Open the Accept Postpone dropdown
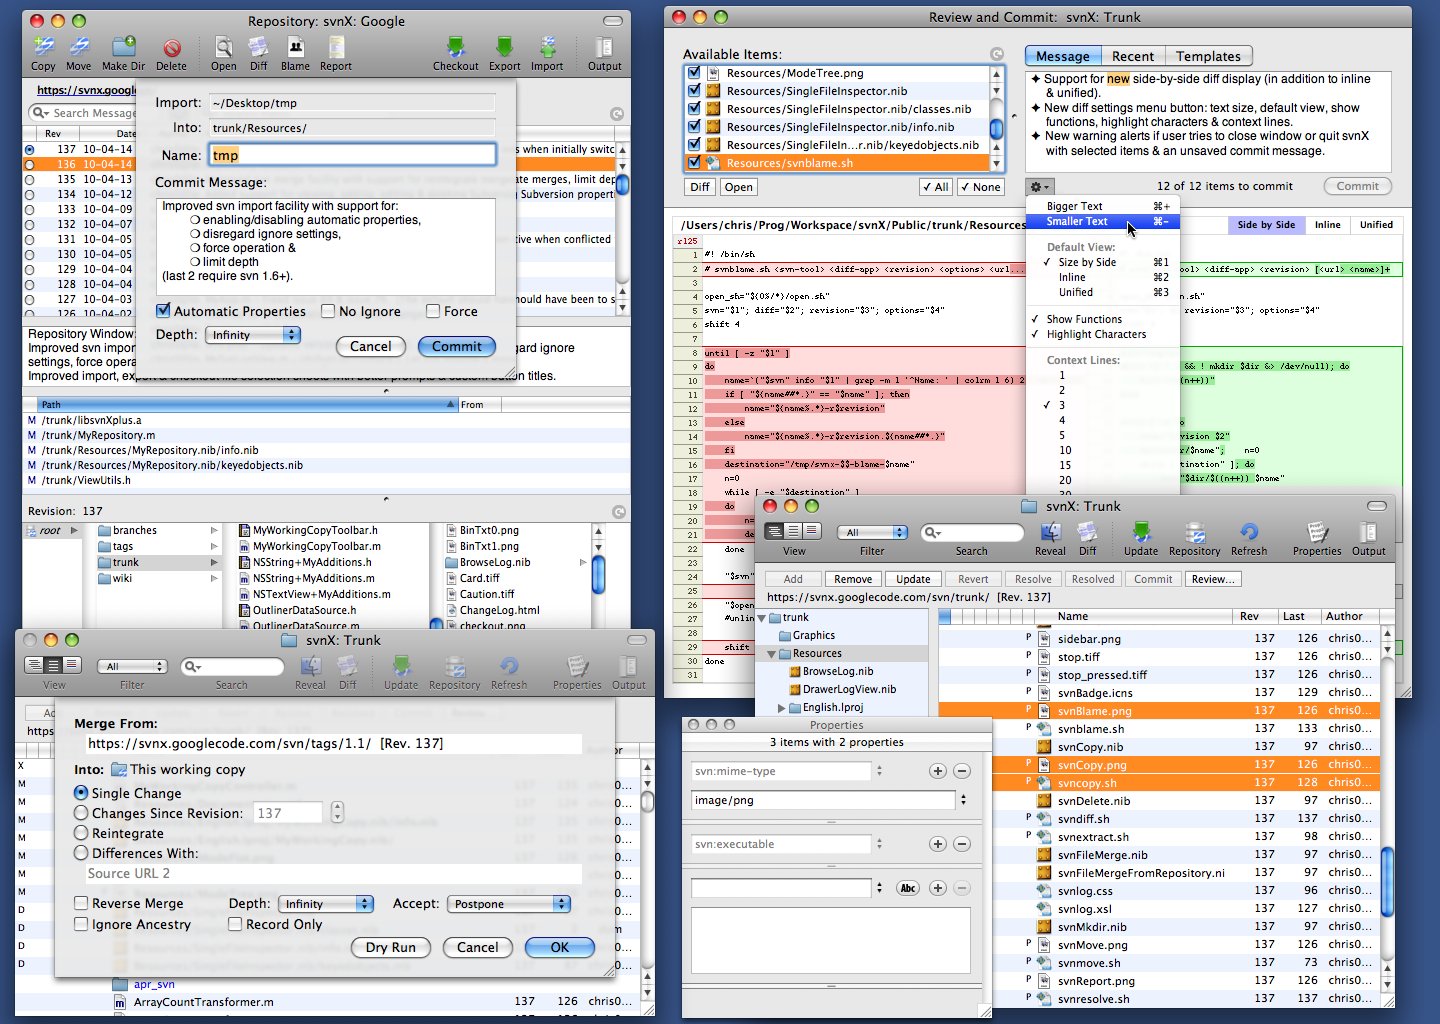Viewport: 1440px width, 1024px height. click(x=509, y=904)
